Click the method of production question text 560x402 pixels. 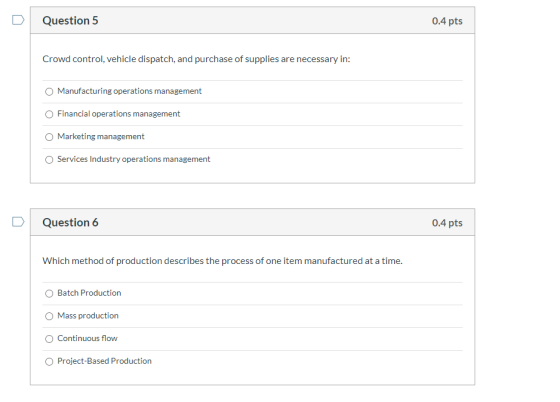pos(222,261)
